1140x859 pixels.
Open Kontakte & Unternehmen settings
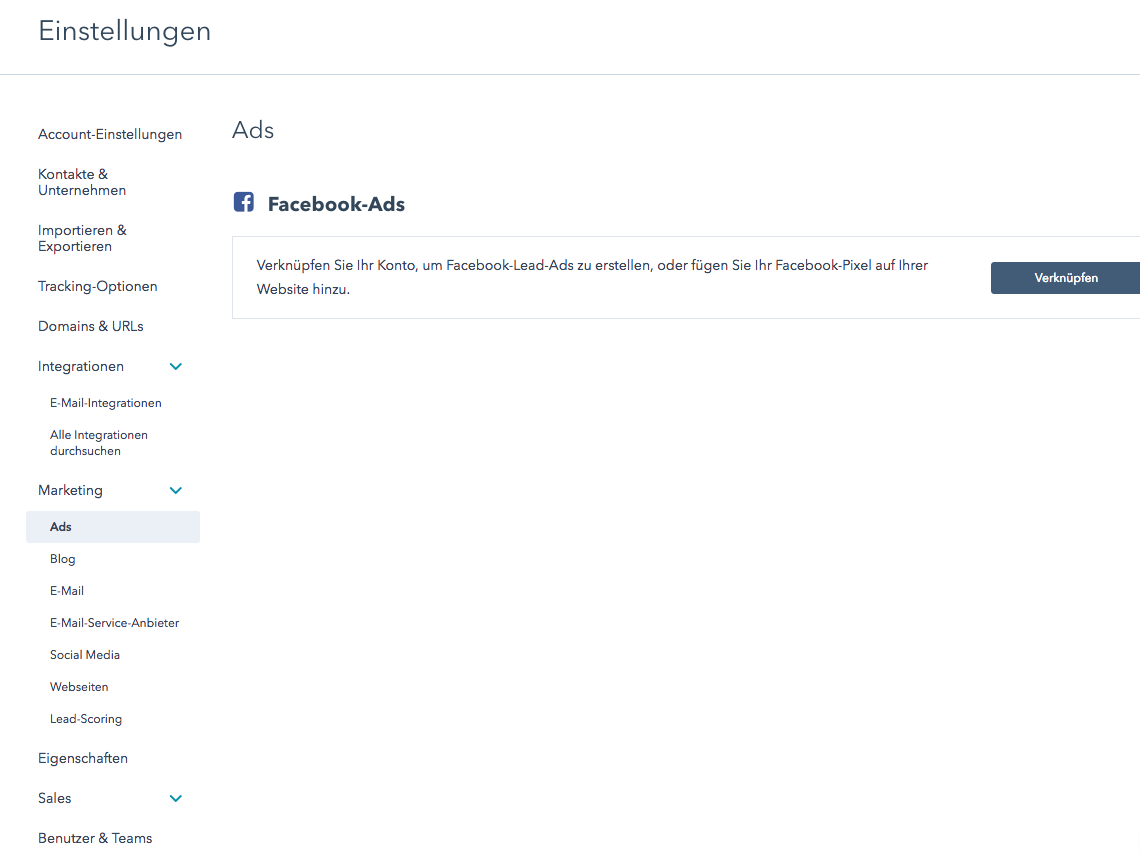[81, 182]
